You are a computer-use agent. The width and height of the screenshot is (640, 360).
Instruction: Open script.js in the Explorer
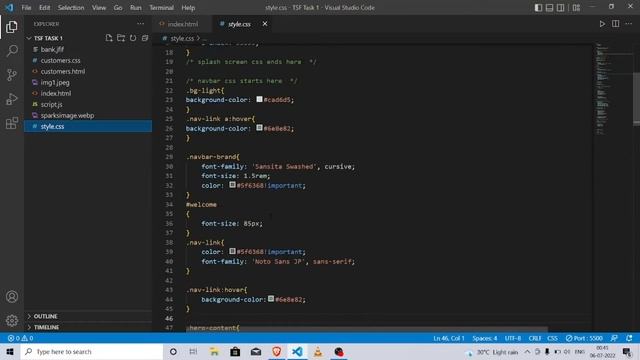51,104
